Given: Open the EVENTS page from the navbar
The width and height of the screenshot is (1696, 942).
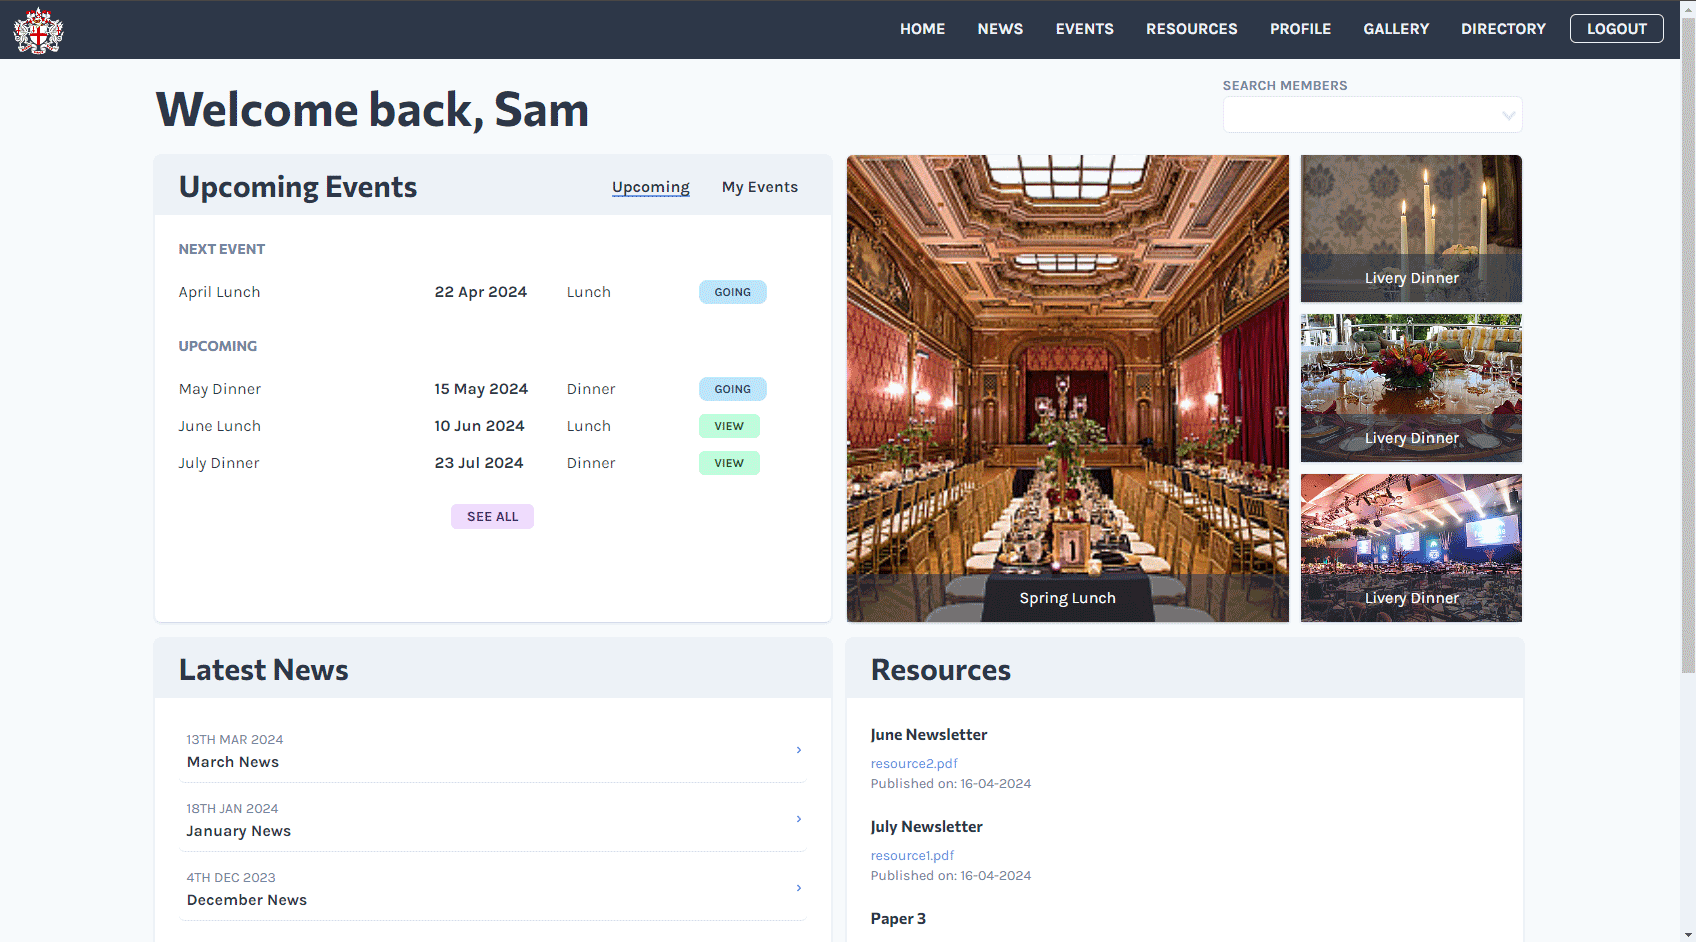Looking at the screenshot, I should (x=1084, y=29).
